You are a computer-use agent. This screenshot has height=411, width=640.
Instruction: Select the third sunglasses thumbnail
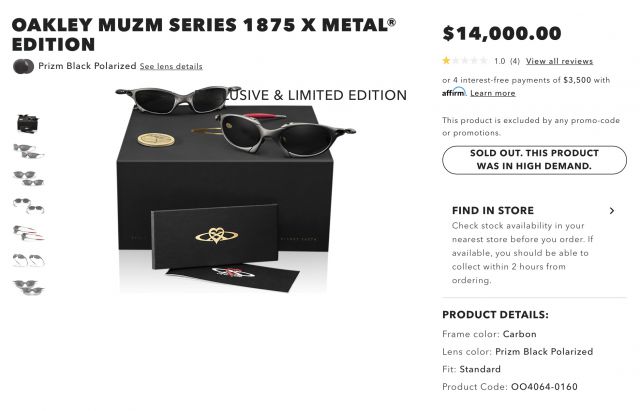point(28,178)
